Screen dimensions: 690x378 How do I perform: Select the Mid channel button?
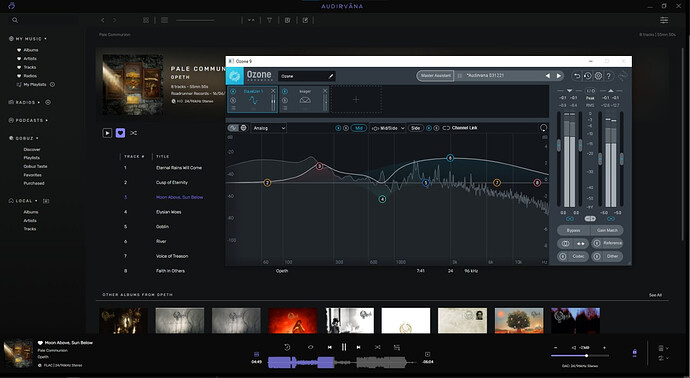click(x=359, y=128)
